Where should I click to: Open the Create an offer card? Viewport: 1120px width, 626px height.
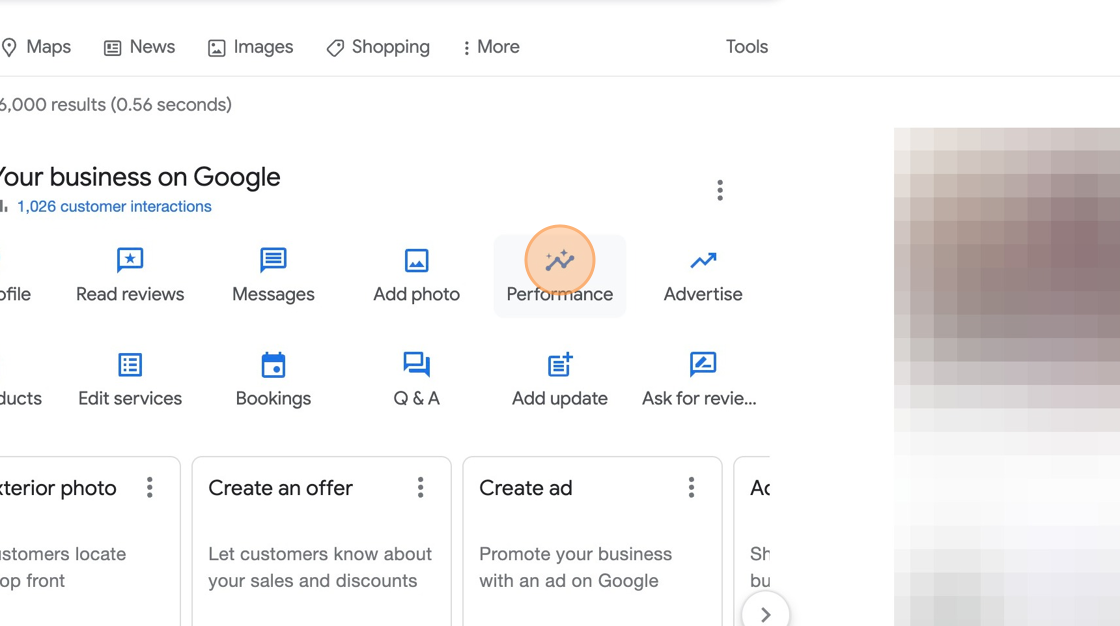coord(321,542)
